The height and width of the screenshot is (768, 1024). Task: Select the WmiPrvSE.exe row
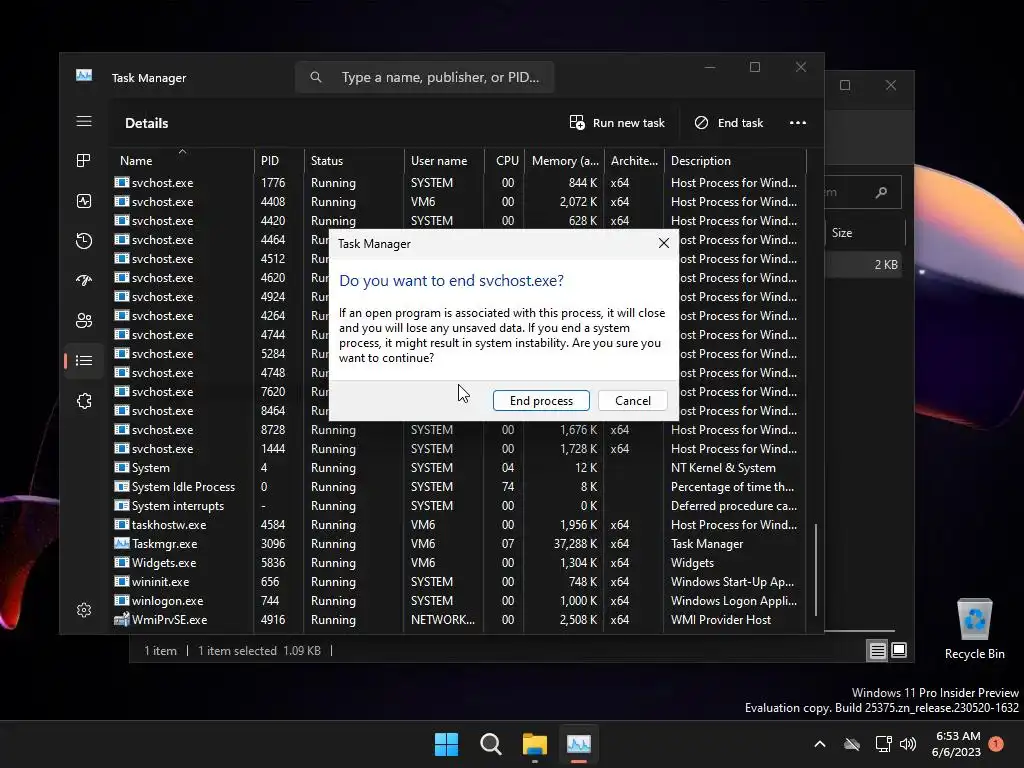tap(459, 619)
